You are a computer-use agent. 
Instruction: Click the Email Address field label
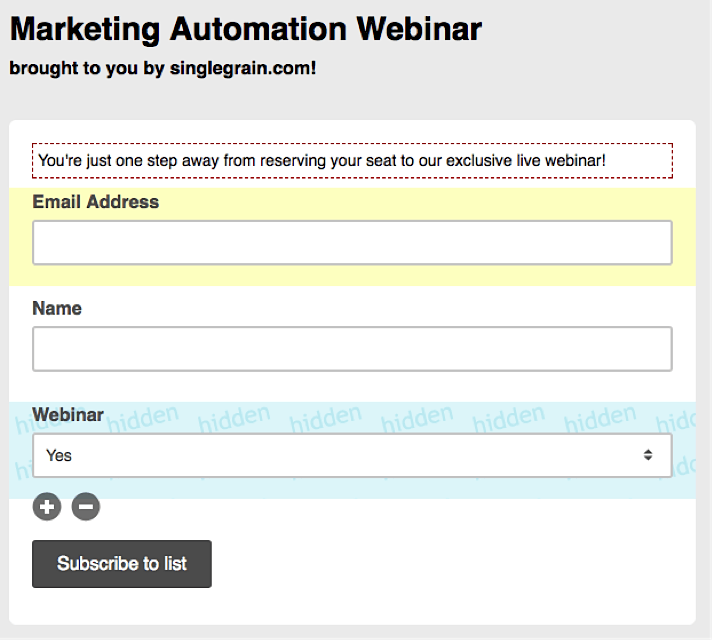[95, 202]
